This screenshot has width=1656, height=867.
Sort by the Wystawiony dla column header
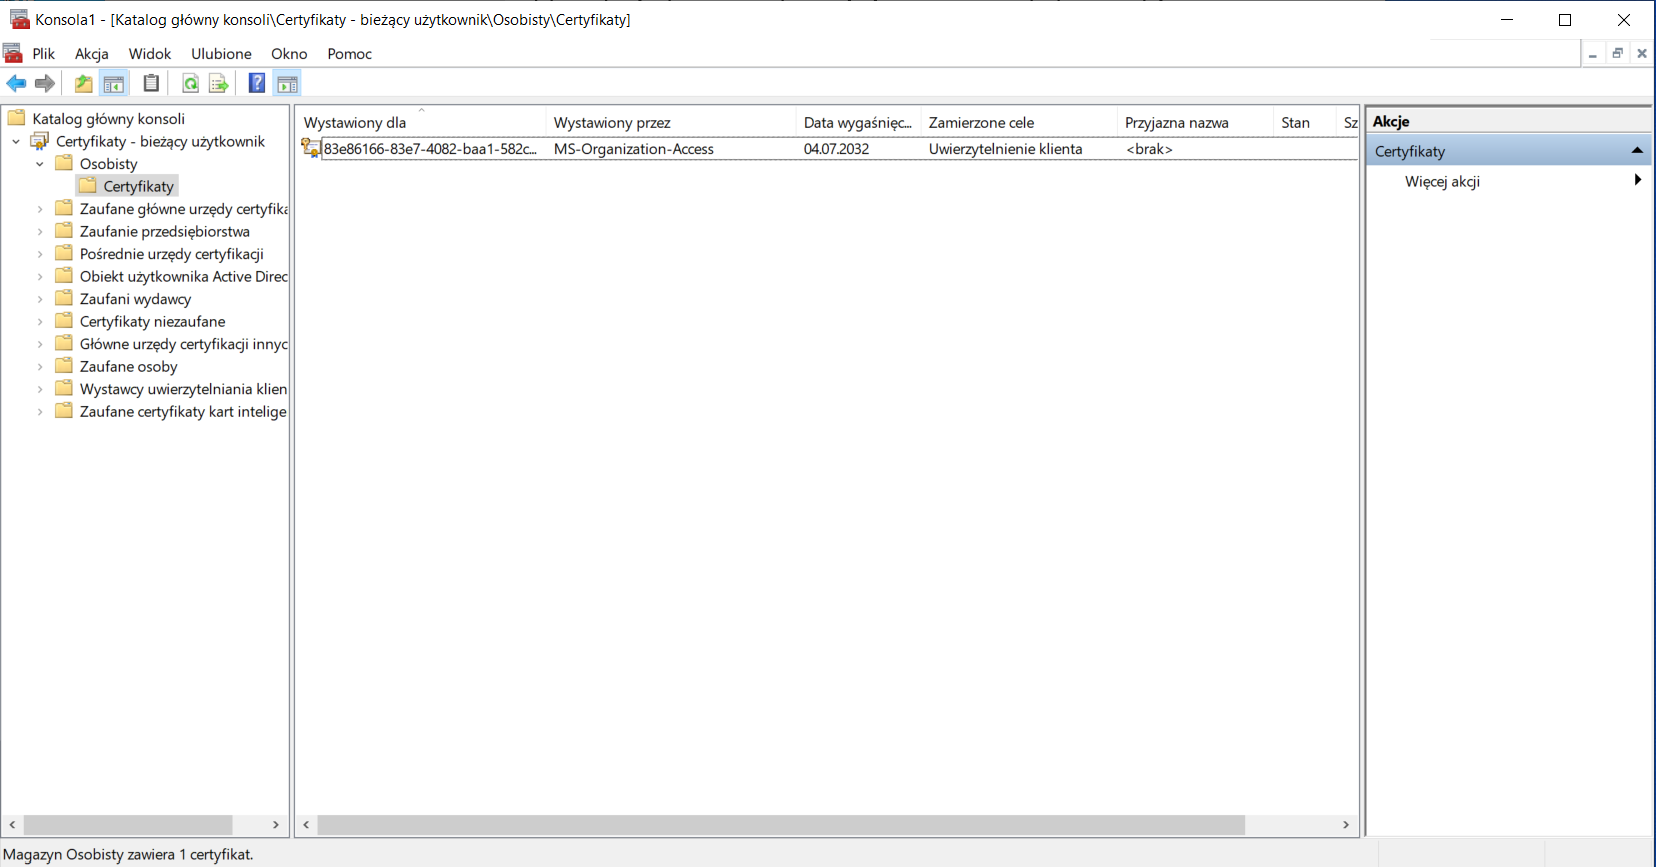[x=421, y=122]
